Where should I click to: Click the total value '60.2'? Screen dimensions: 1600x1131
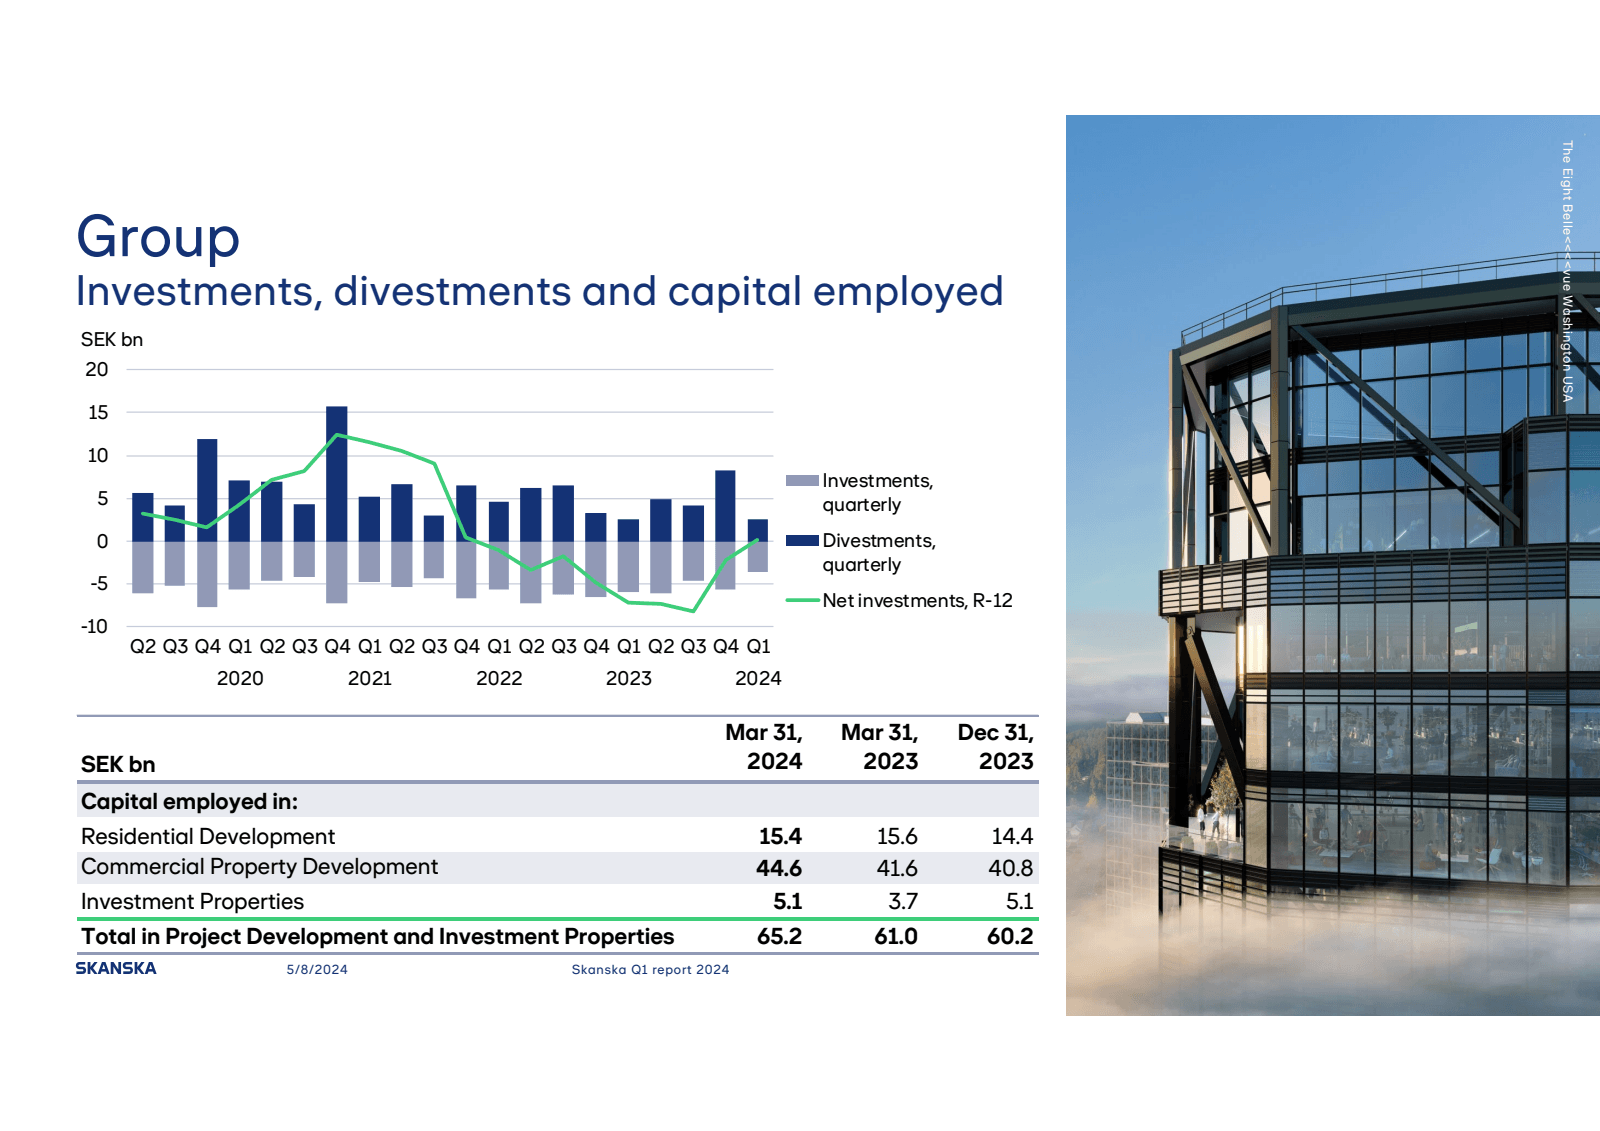(1010, 937)
